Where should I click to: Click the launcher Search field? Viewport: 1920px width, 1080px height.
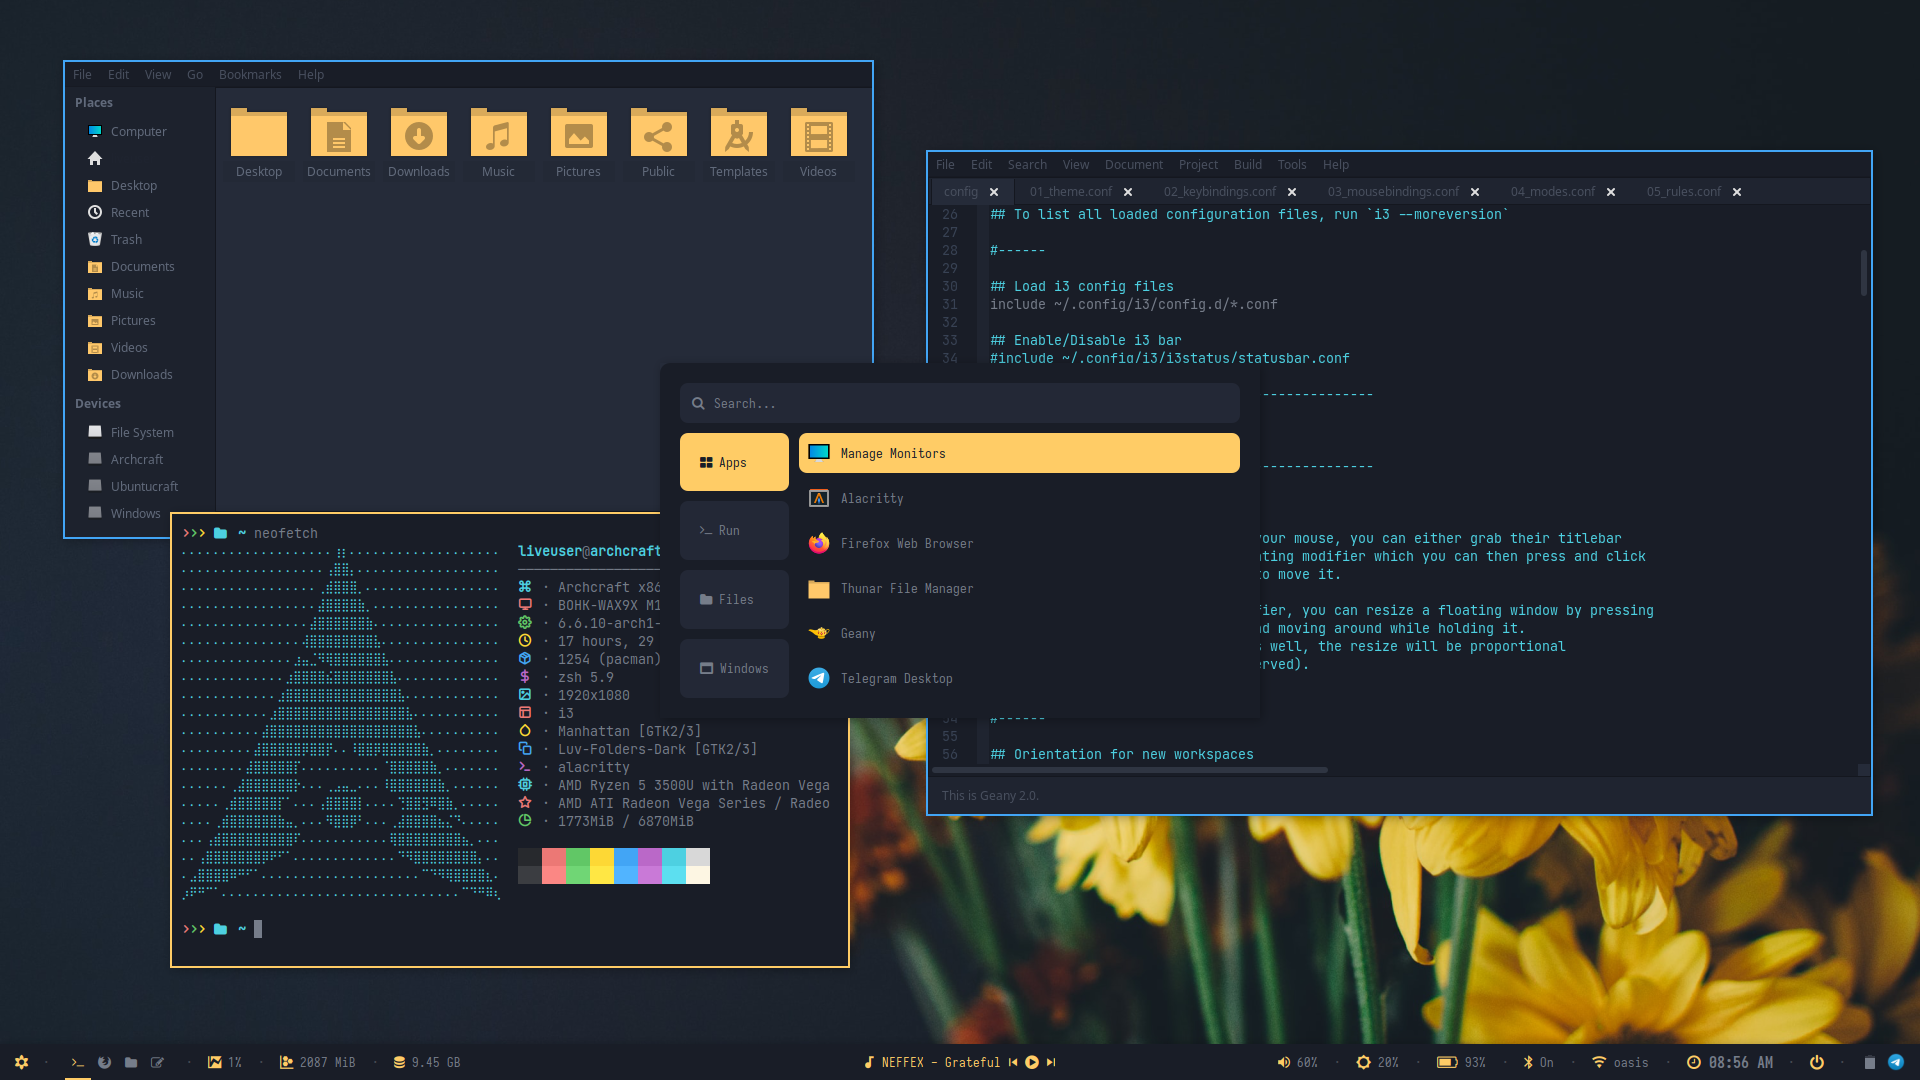point(960,403)
